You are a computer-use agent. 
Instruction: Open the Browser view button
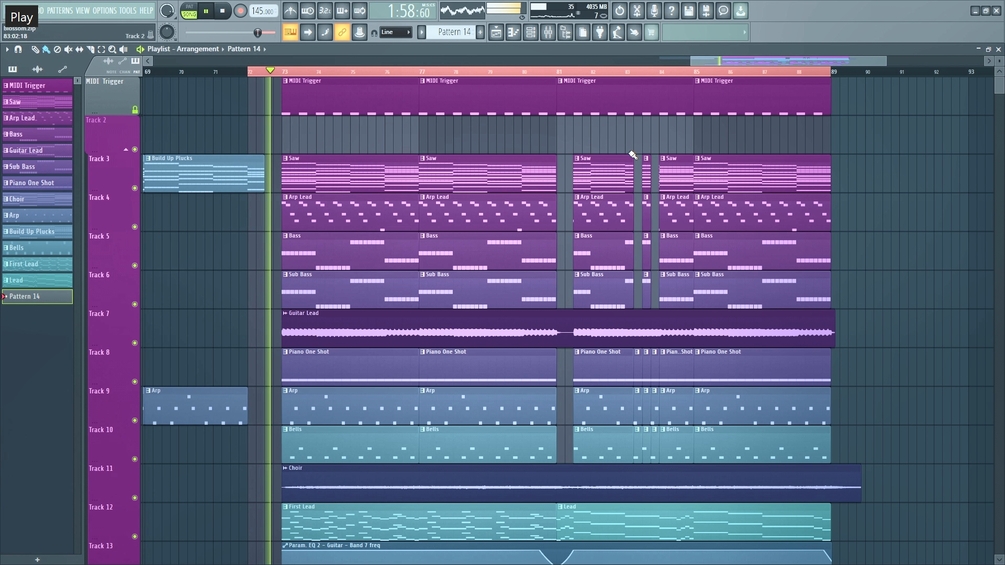(565, 32)
